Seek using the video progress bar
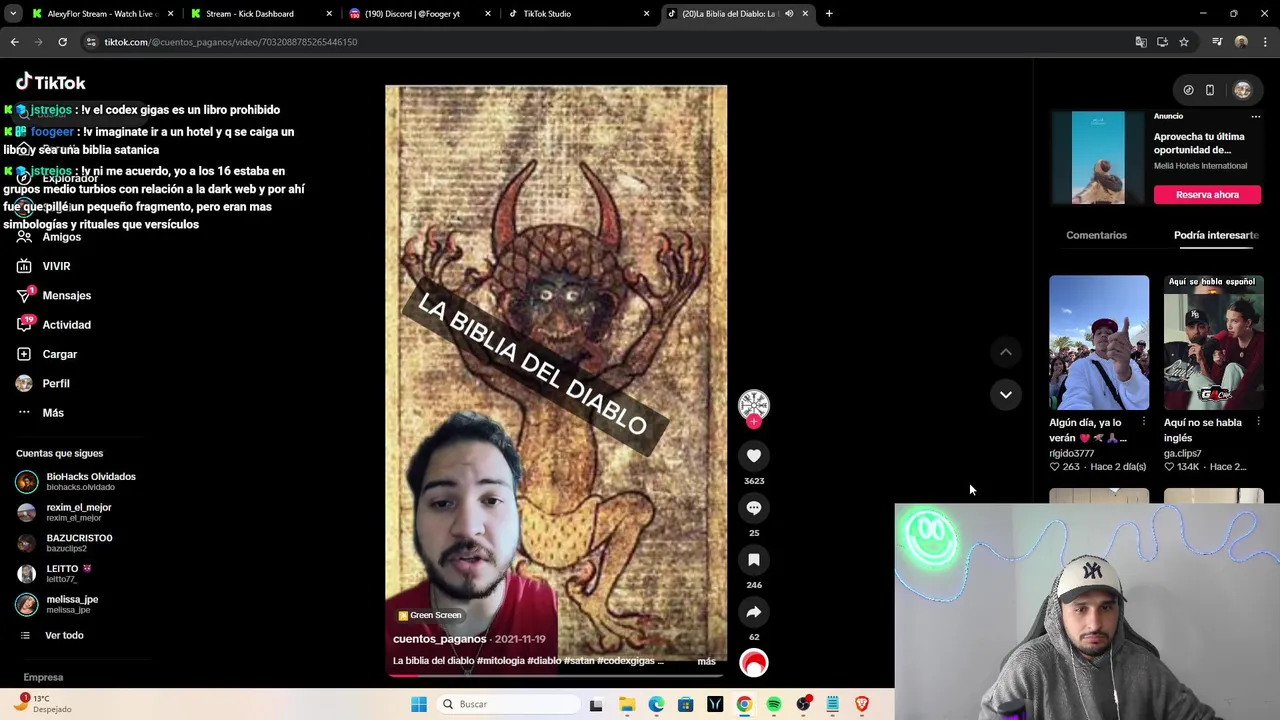Viewport: 1280px width, 720px height. click(x=556, y=674)
